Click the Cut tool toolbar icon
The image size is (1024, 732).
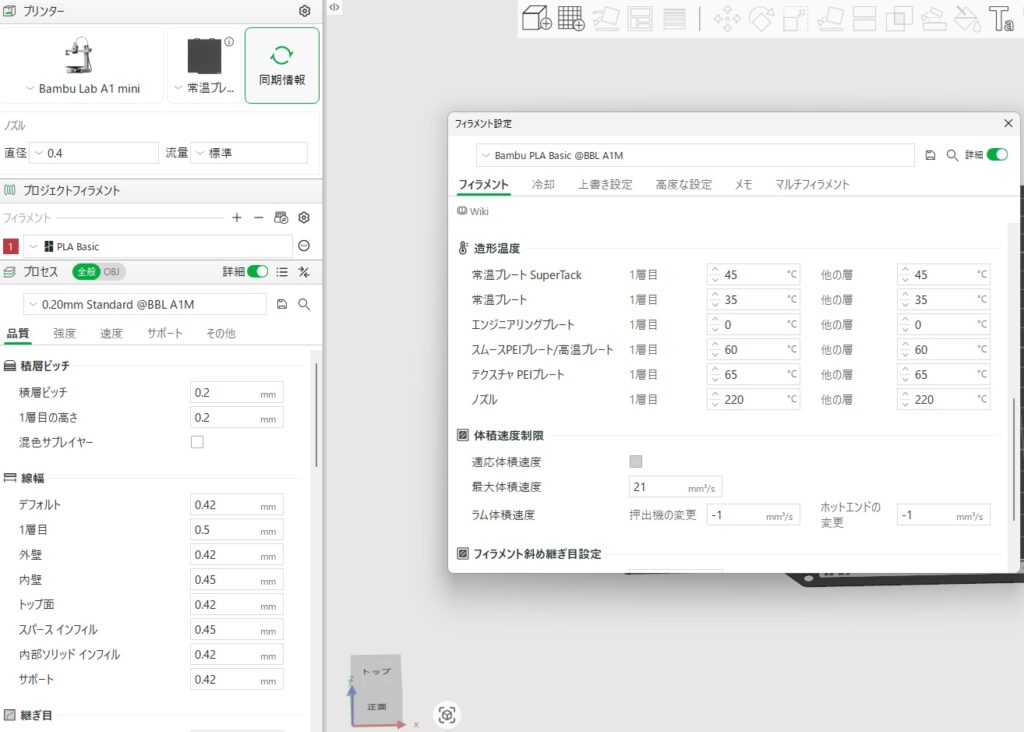click(x=864, y=18)
